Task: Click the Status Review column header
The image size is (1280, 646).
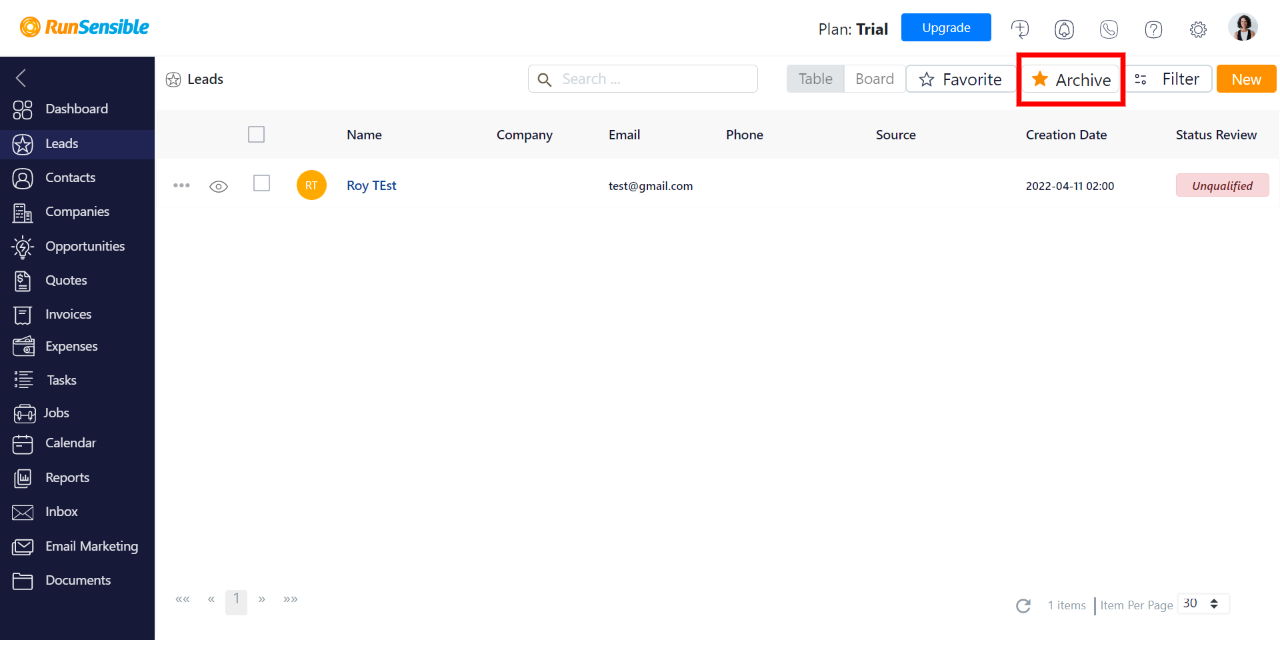Action: pos(1216,135)
